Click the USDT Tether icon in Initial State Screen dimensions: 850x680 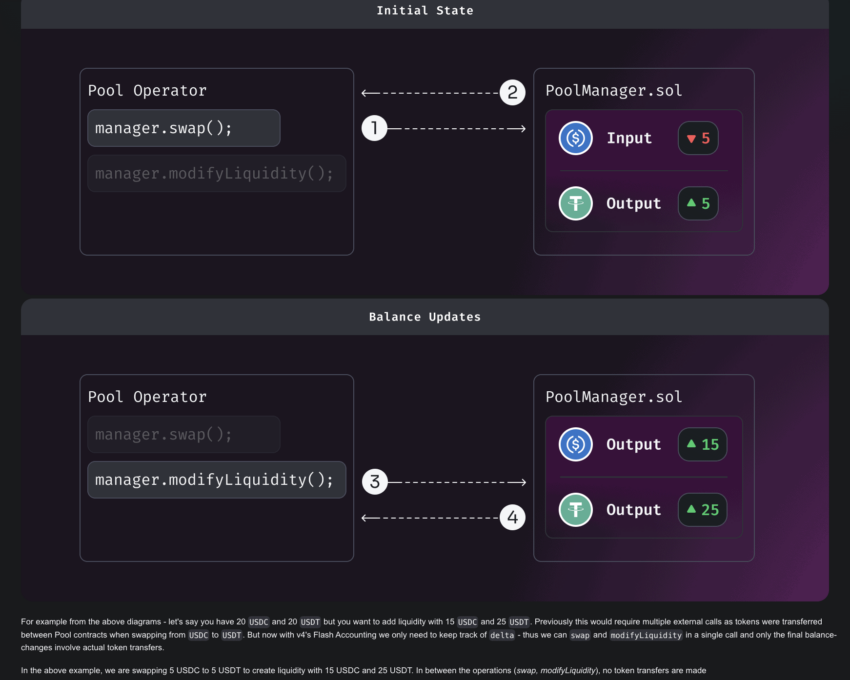coord(575,203)
